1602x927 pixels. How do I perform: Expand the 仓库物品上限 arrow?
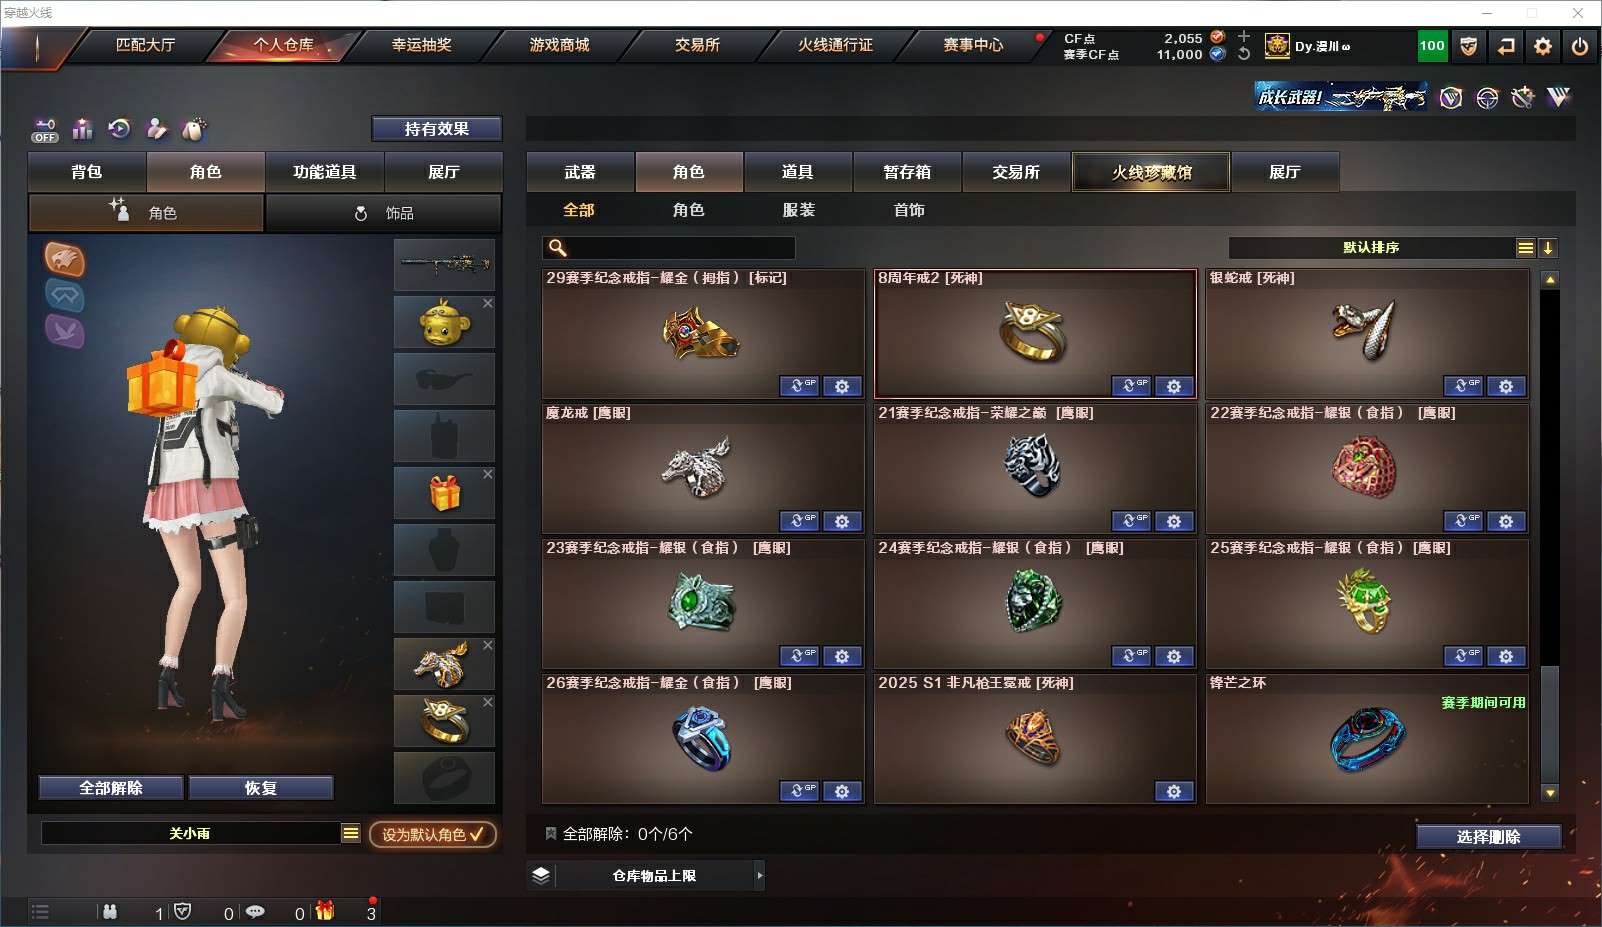point(760,875)
